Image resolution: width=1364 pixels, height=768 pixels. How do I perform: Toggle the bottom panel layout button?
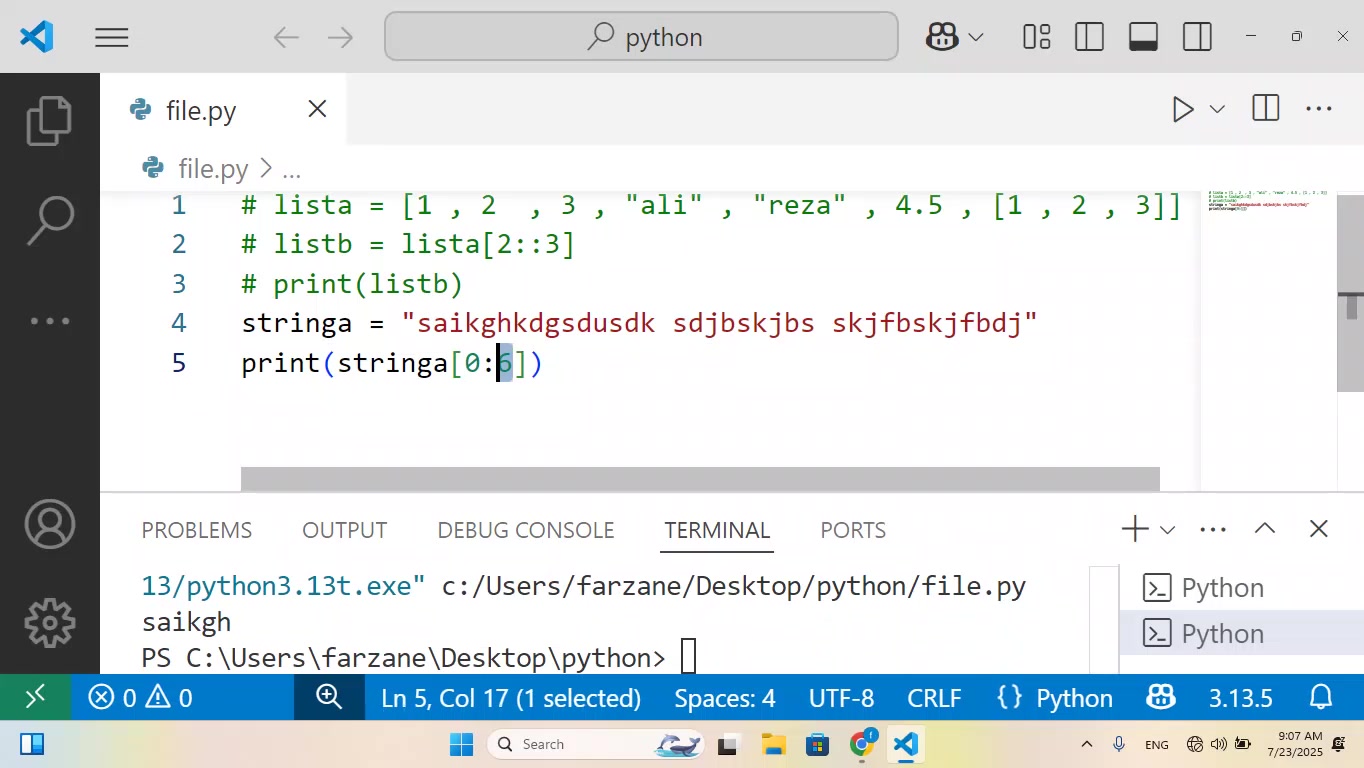click(x=1143, y=37)
